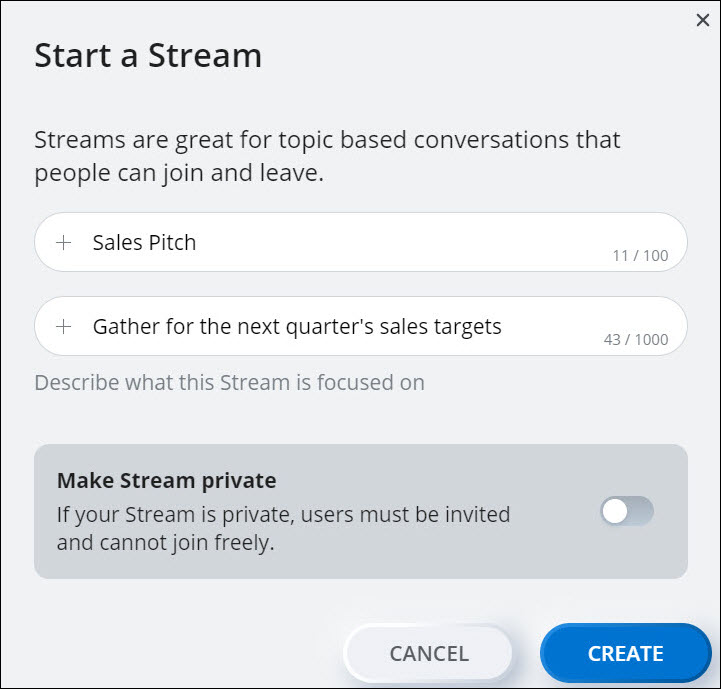Click the word "Sales" in the name field
Image resolution: width=721 pixels, height=689 pixels.
click(x=116, y=242)
